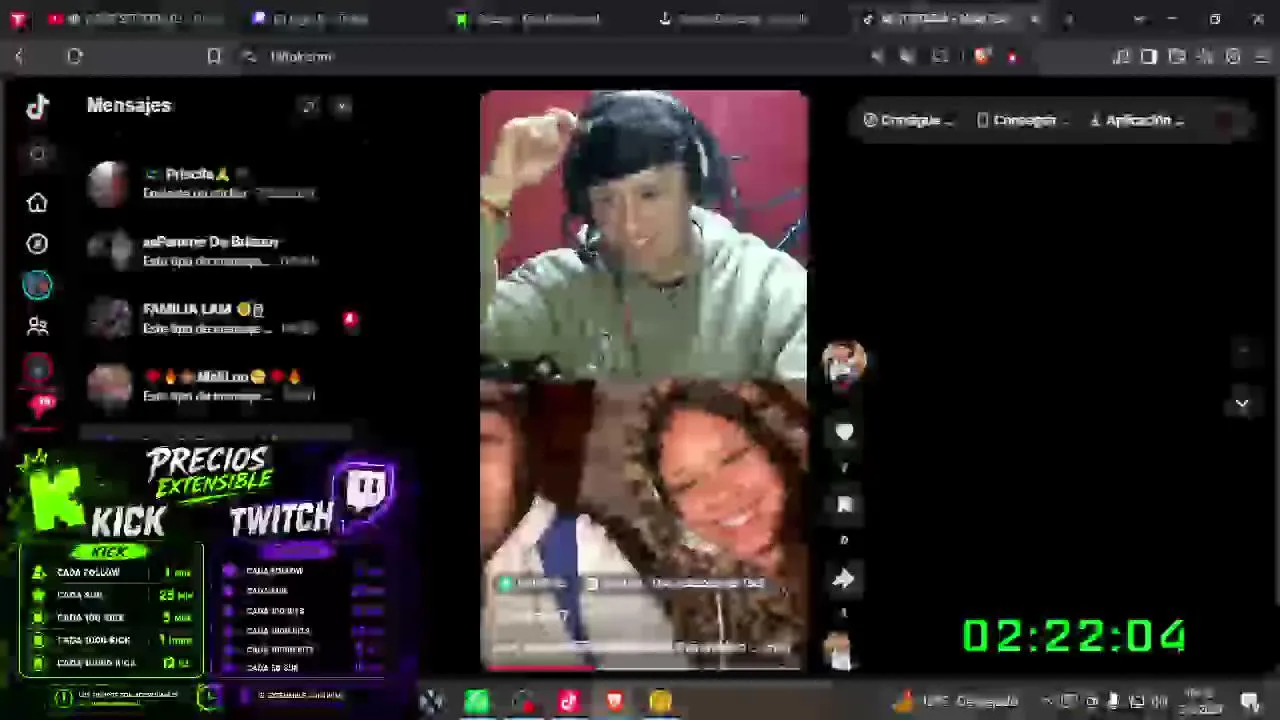Open the expand icon beside Mensajes

pyautogui.click(x=309, y=106)
